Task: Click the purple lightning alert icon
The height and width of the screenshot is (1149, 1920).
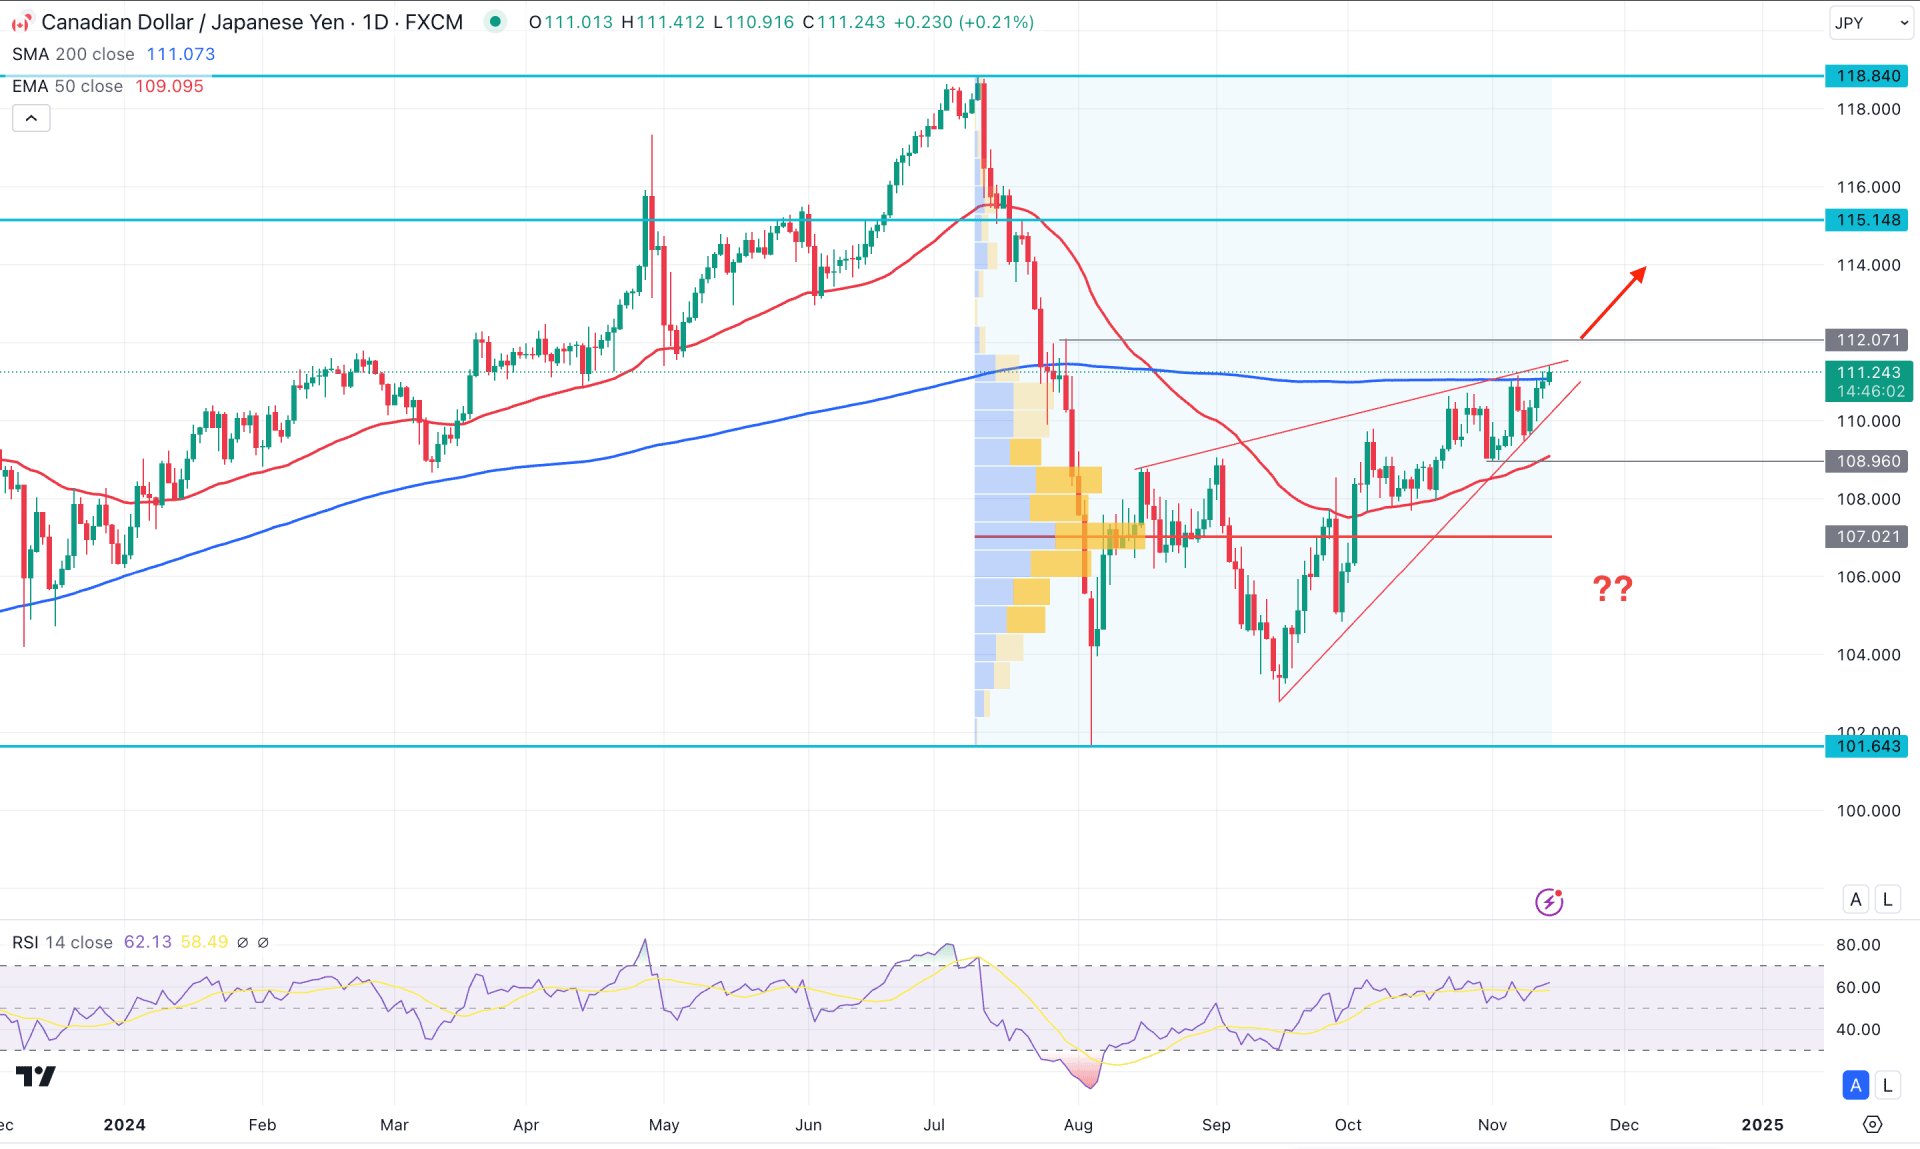Action: tap(1549, 902)
